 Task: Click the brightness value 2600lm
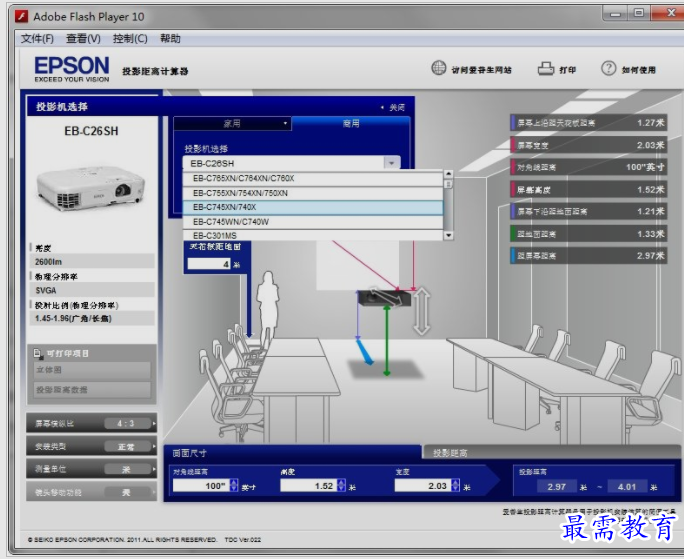(x=92, y=262)
